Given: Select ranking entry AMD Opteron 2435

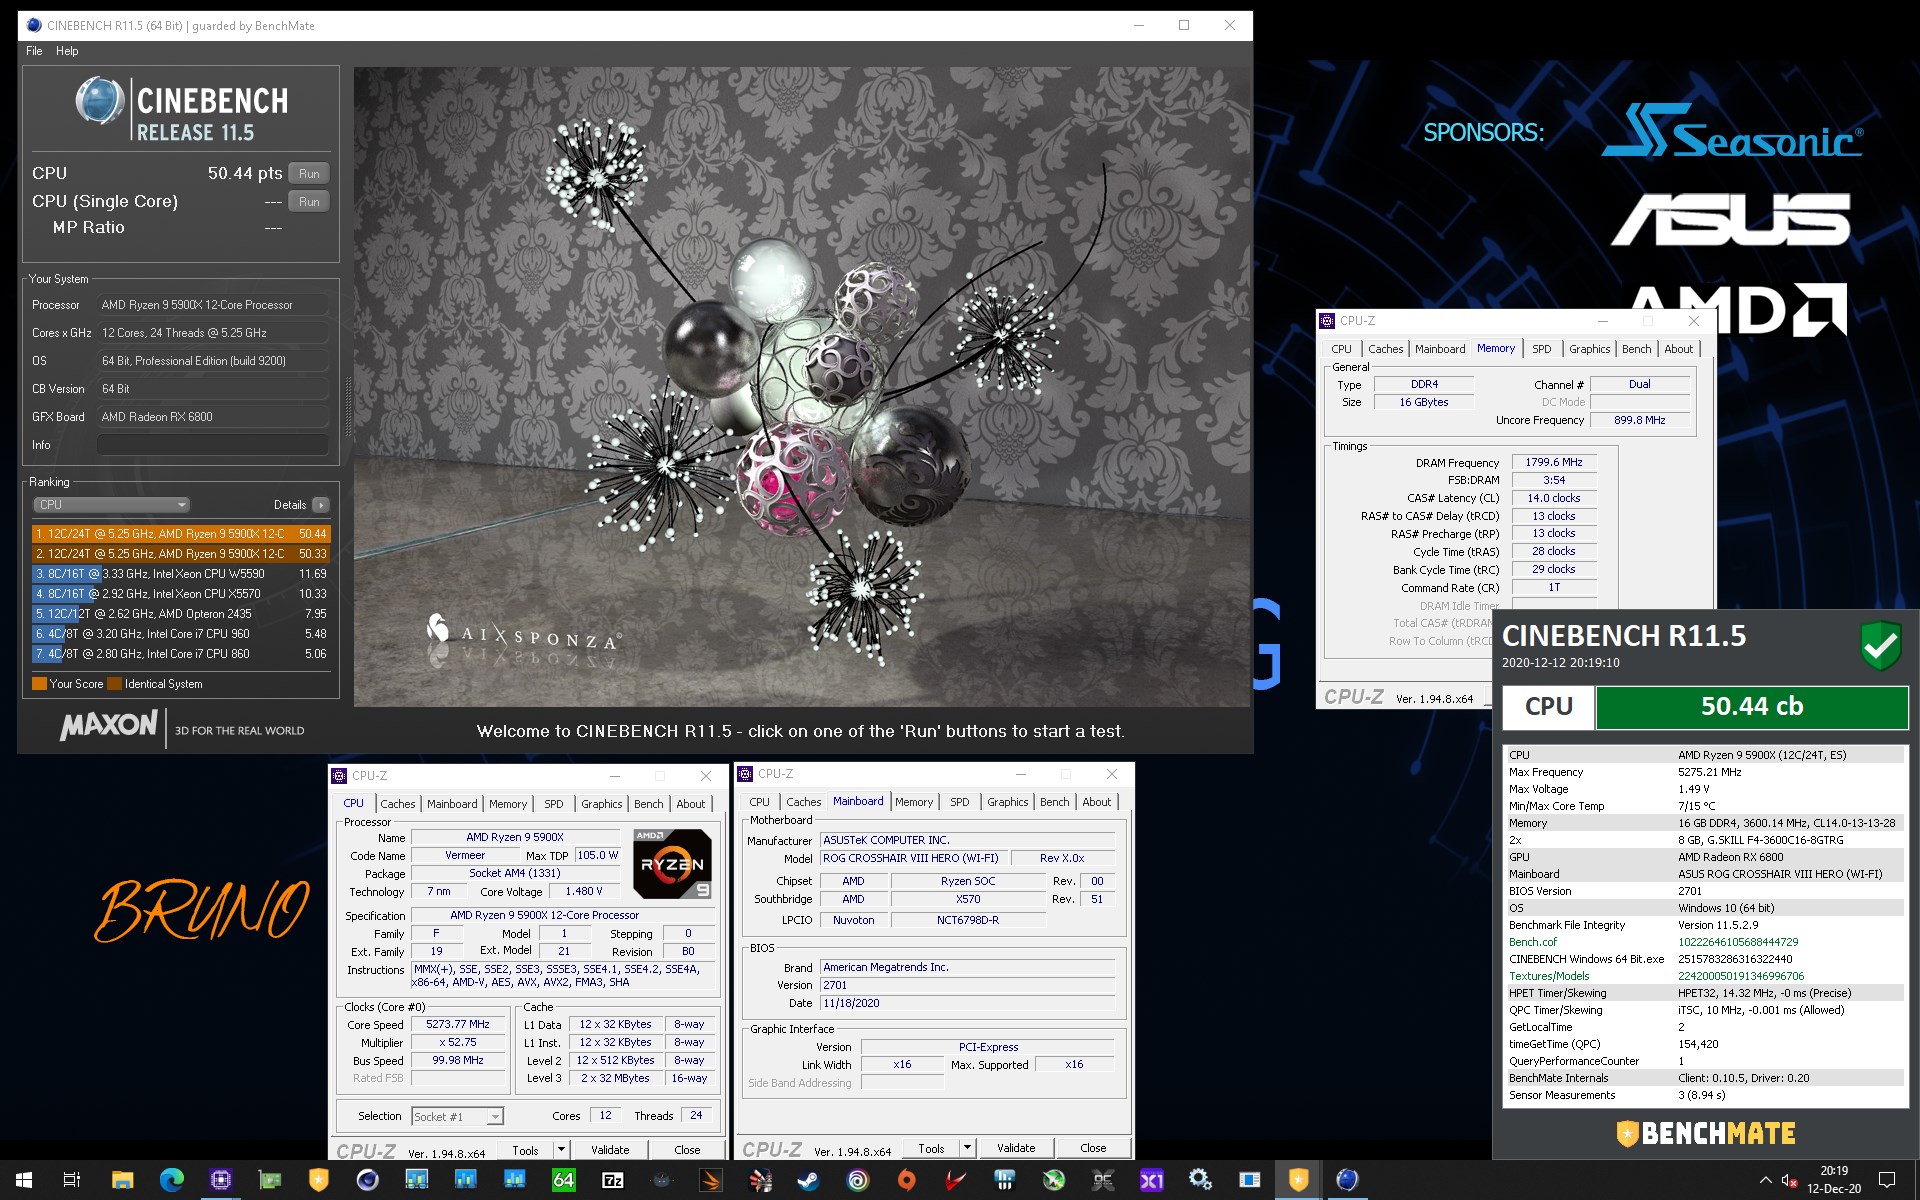Looking at the screenshot, I should click(181, 614).
